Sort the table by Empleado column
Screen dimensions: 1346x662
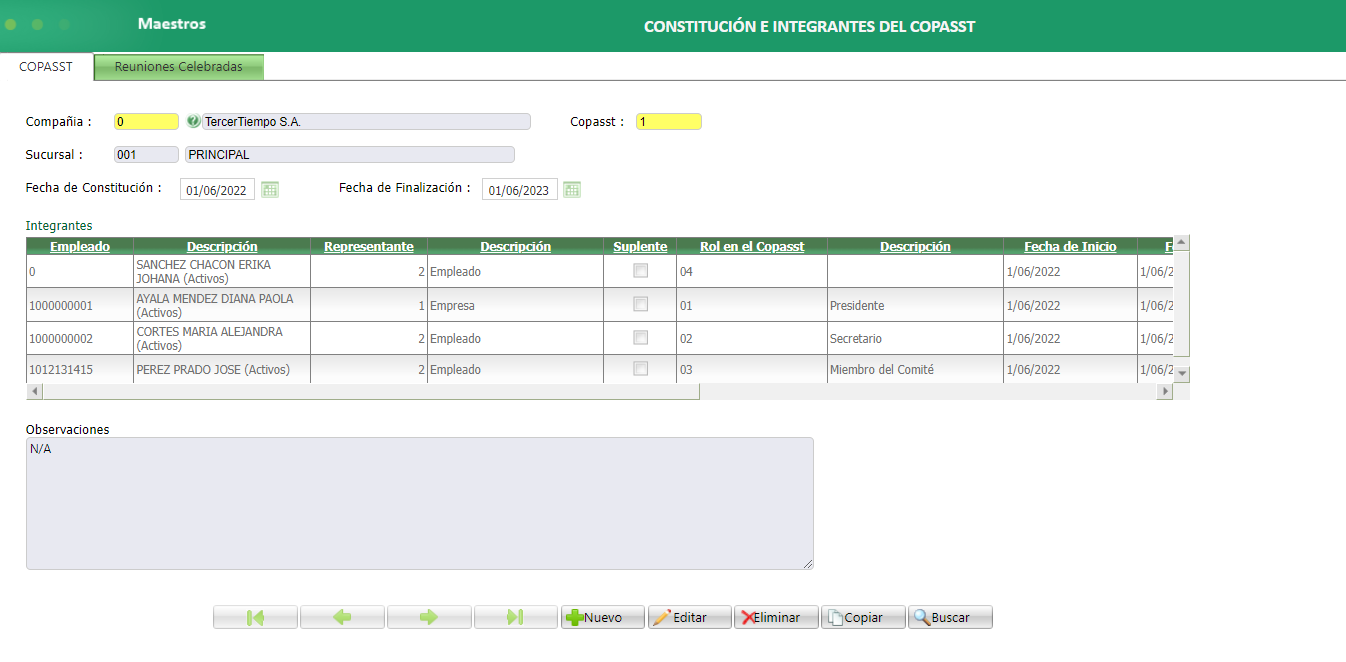79,246
